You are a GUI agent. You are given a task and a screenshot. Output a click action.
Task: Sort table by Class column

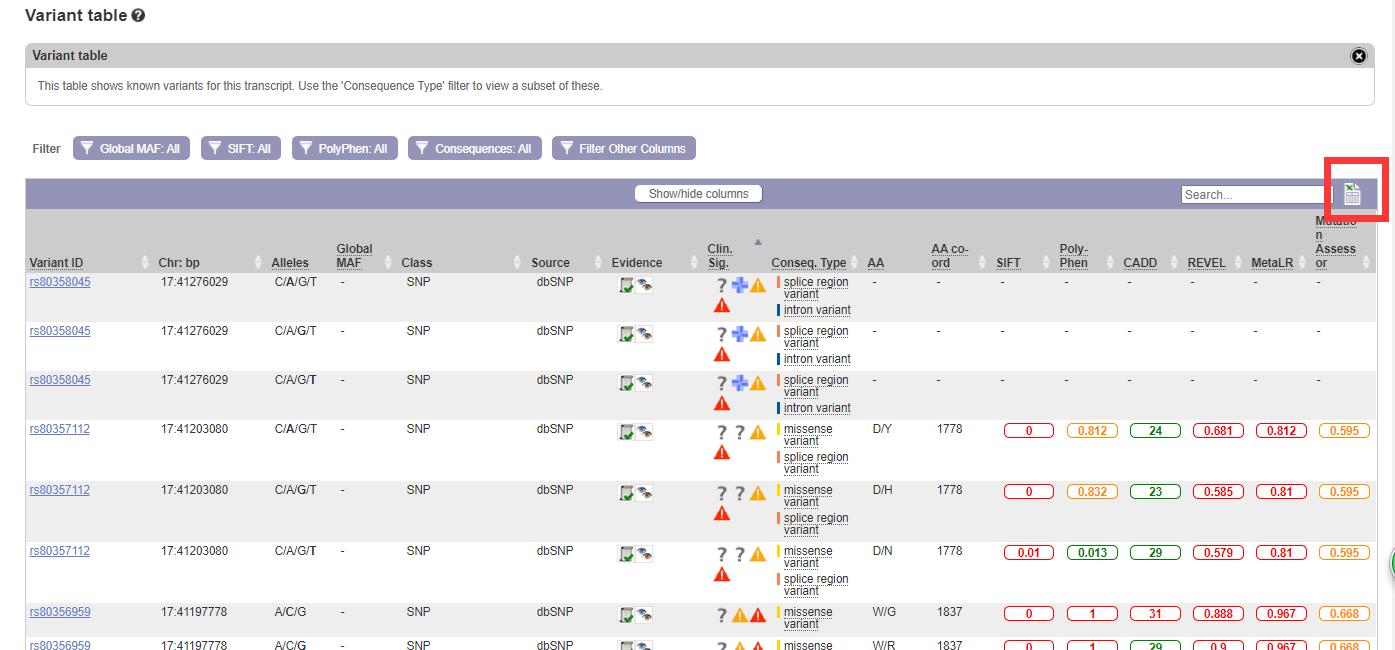pos(417,263)
